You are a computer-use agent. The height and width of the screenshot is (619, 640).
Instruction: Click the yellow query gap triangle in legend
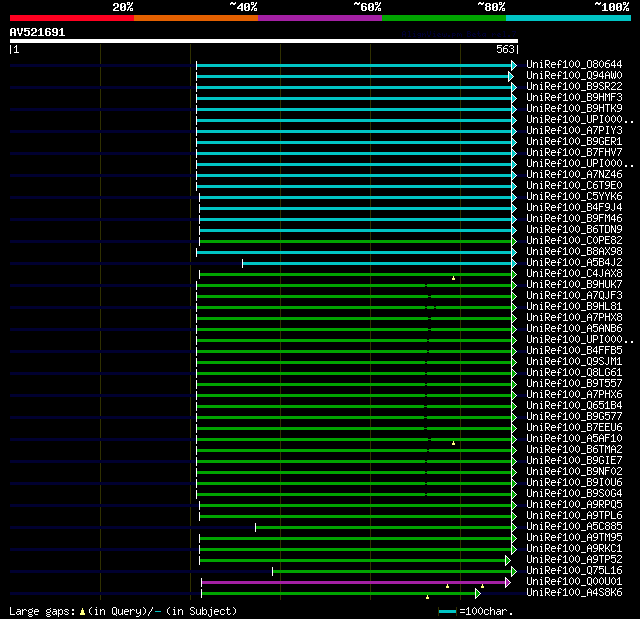(x=82, y=611)
